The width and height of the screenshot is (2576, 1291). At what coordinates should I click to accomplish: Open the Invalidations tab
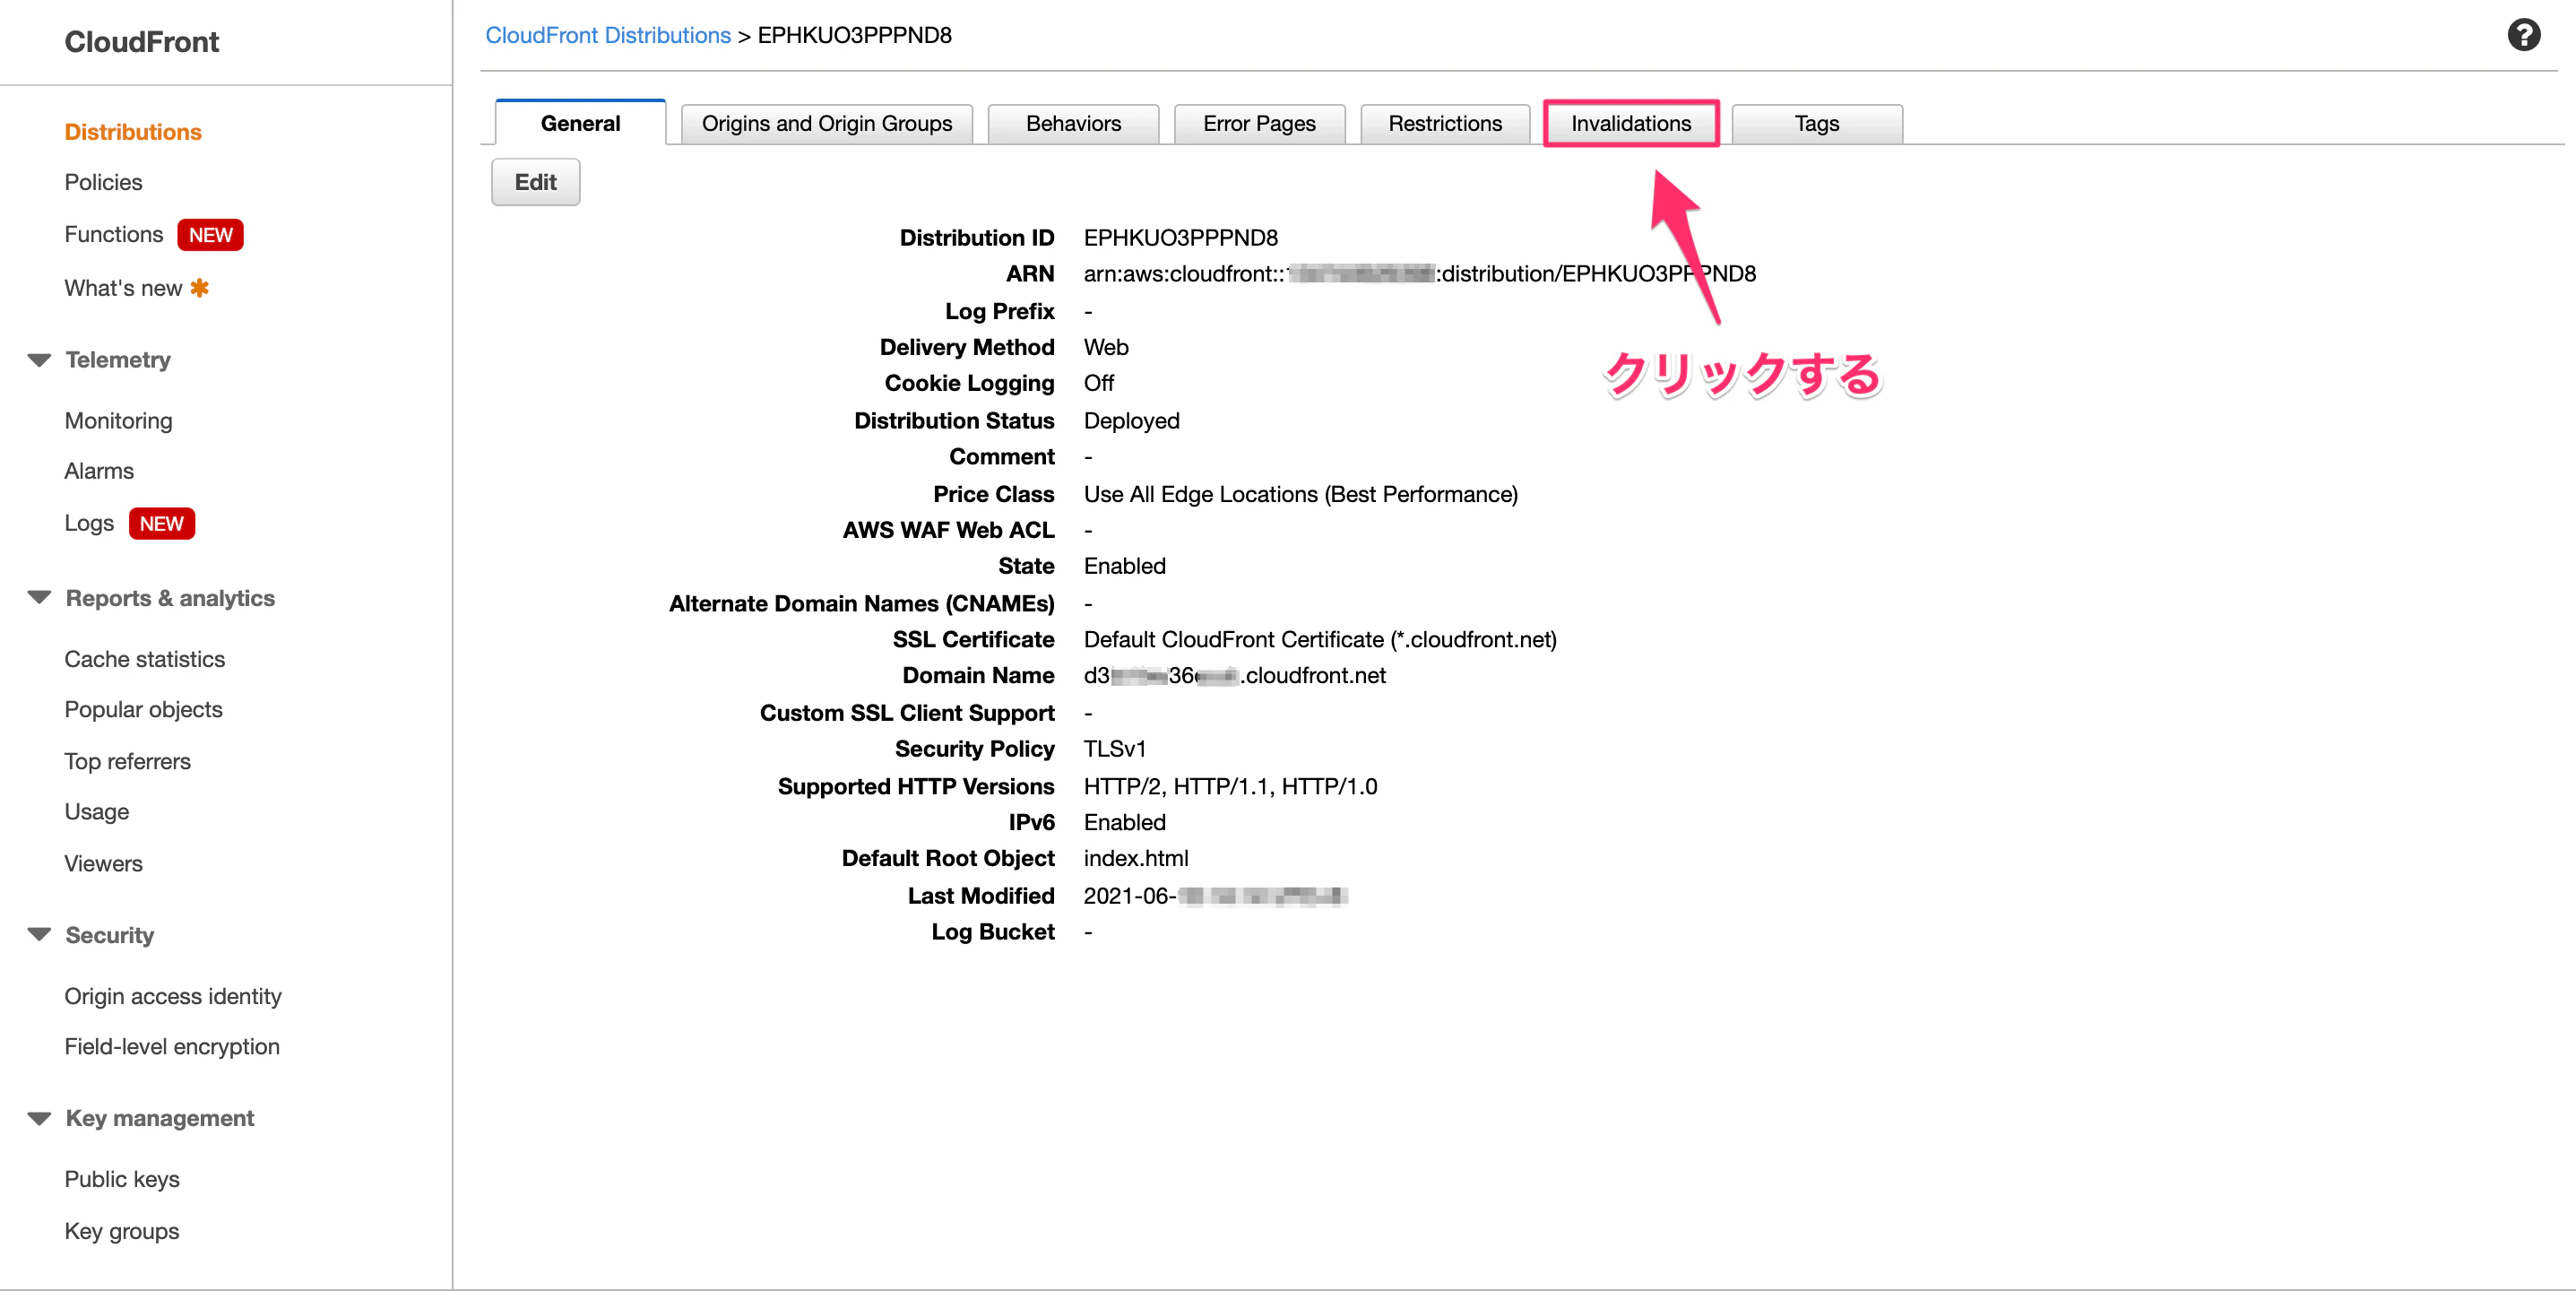(1631, 124)
